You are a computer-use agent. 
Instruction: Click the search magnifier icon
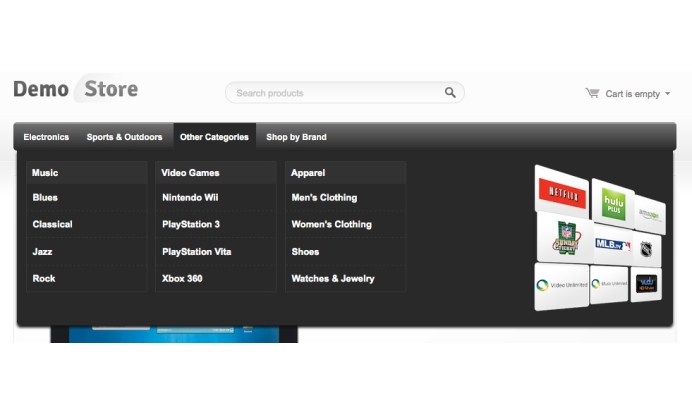click(x=450, y=93)
